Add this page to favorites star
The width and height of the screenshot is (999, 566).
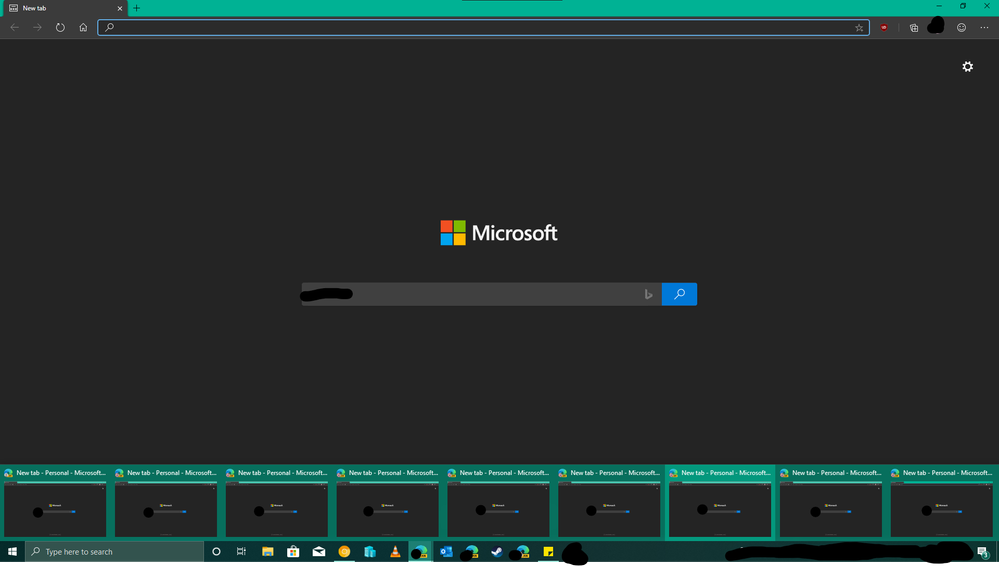(859, 27)
